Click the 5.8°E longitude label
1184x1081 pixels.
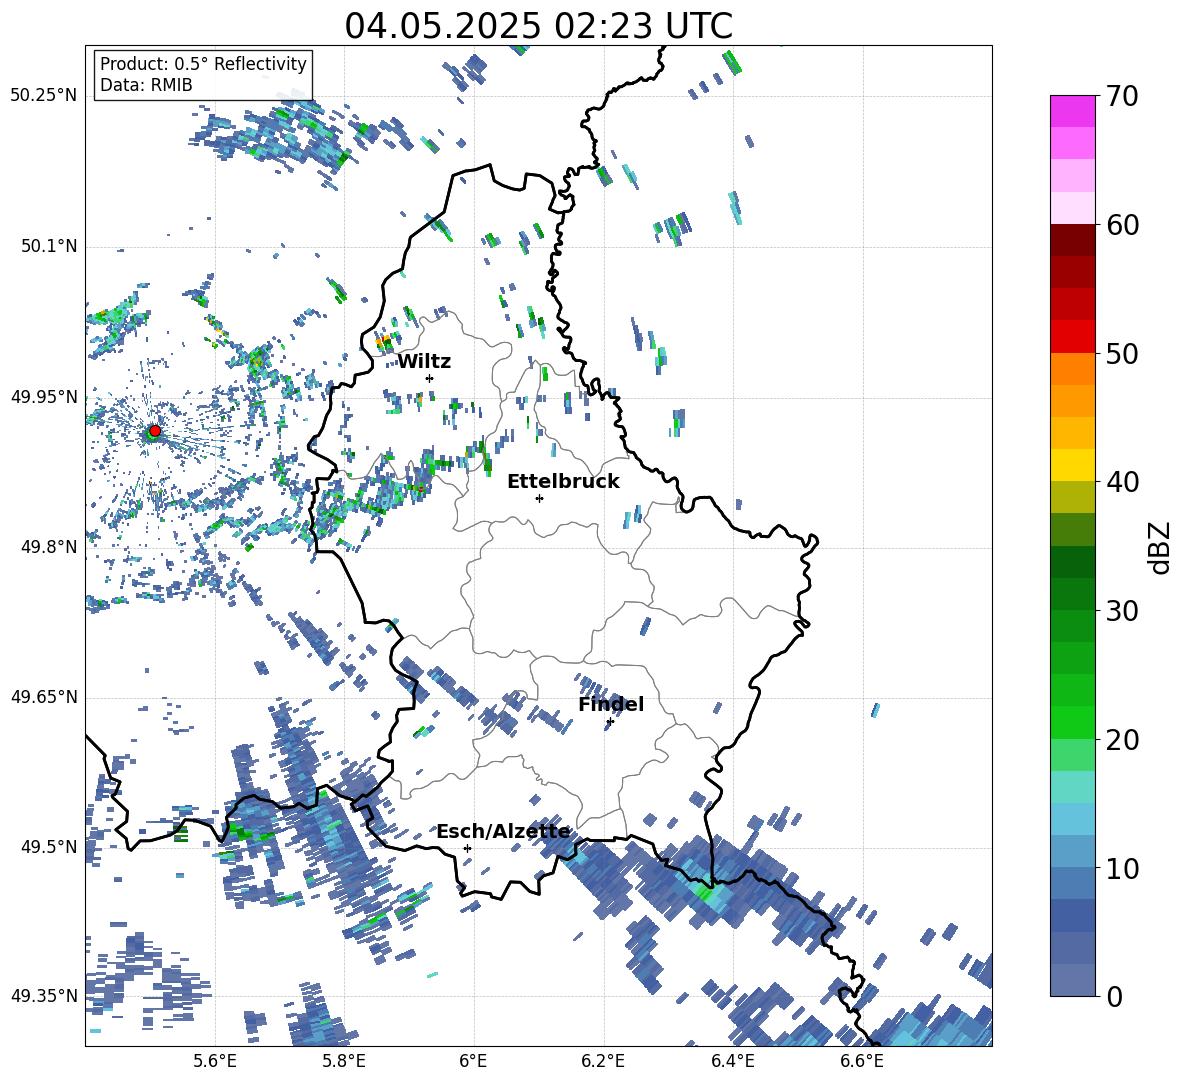(344, 1061)
